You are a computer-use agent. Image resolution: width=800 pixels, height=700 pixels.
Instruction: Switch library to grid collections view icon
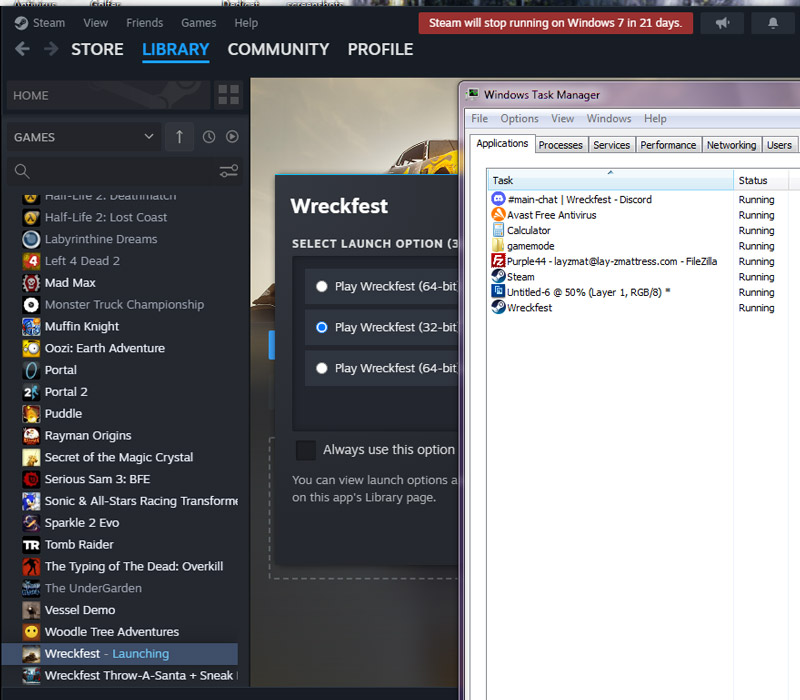[x=228, y=95]
